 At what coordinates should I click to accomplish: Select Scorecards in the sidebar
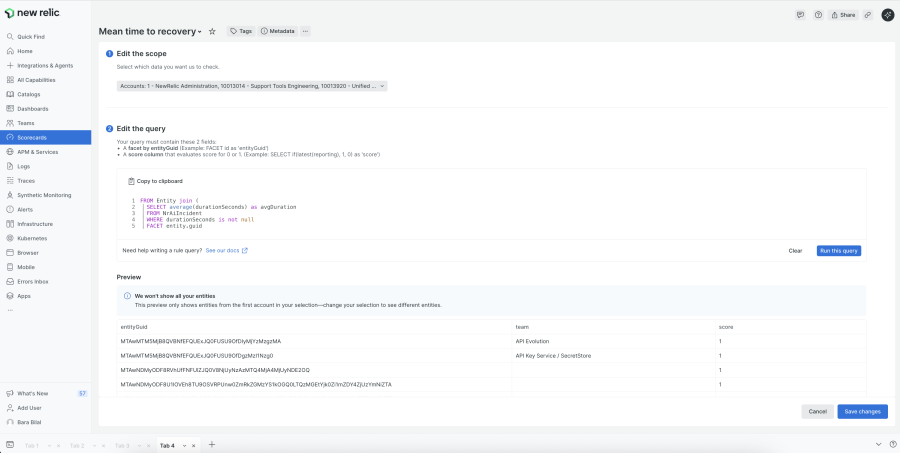pyautogui.click(x=45, y=137)
